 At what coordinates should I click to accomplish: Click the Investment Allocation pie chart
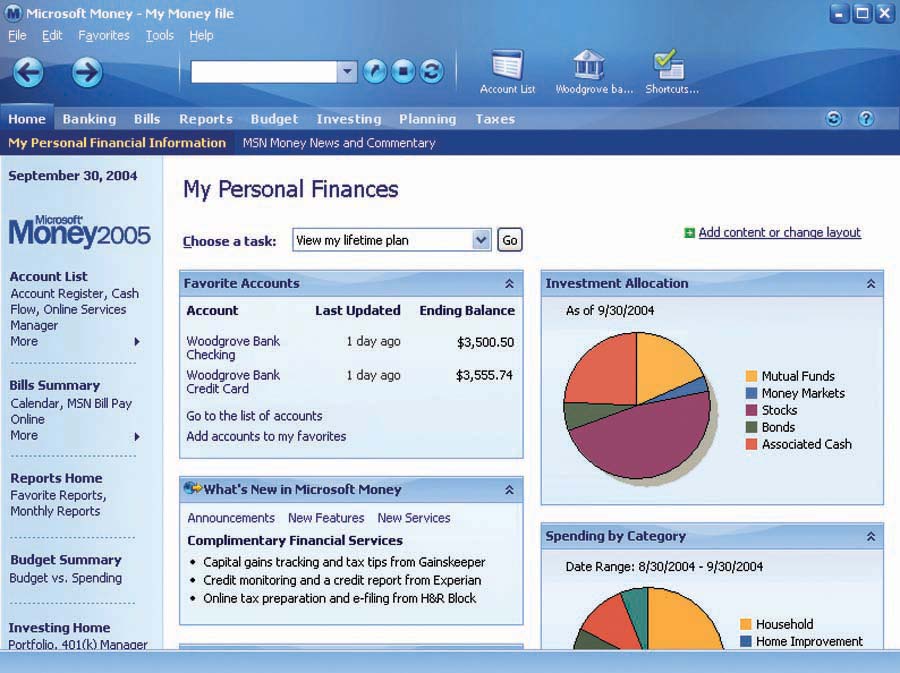(637, 405)
